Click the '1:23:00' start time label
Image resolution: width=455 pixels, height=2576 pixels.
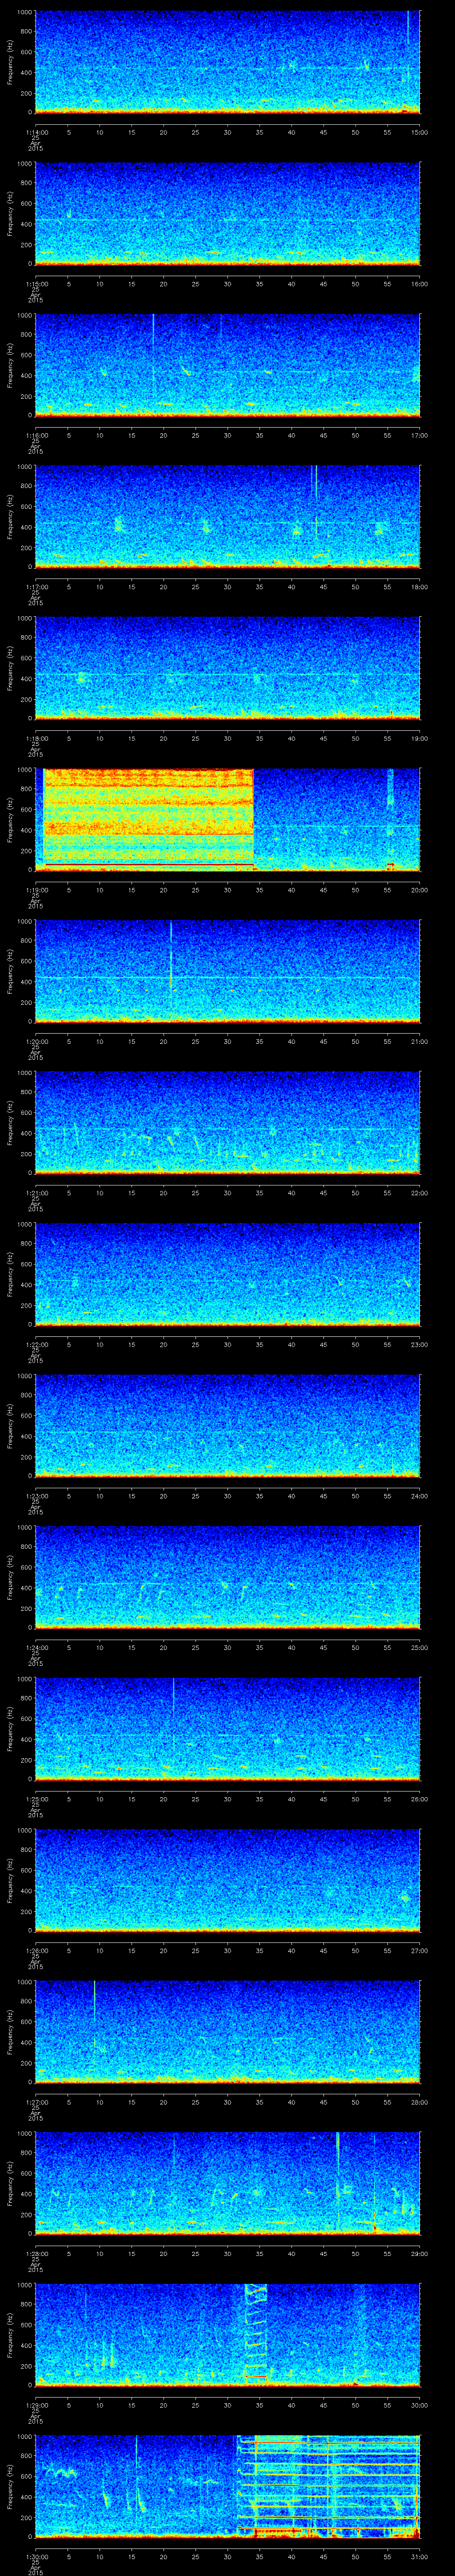(36, 1495)
